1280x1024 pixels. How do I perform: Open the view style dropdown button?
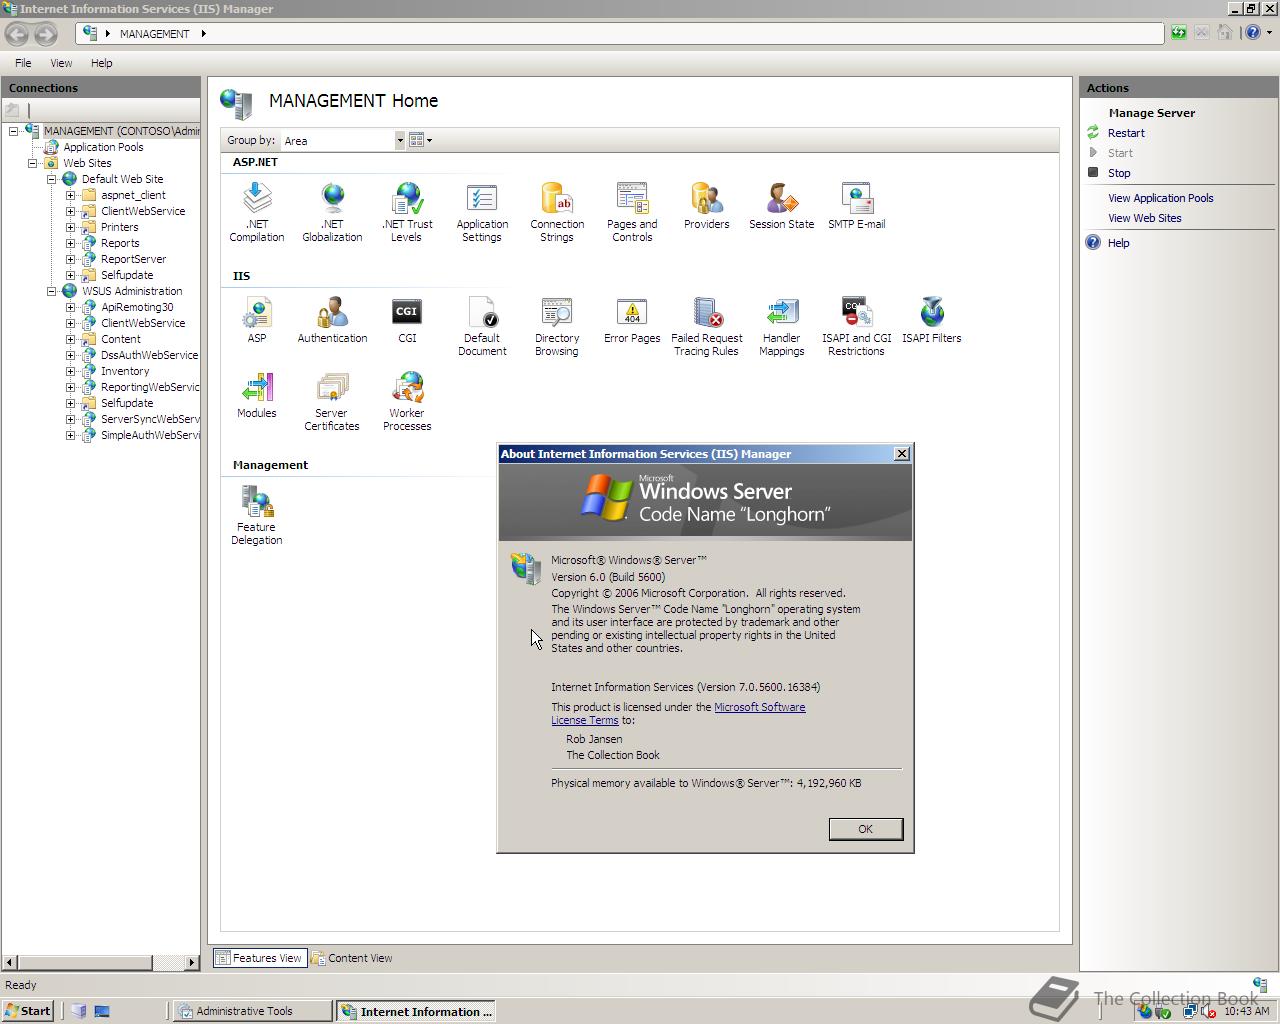pyautogui.click(x=421, y=140)
